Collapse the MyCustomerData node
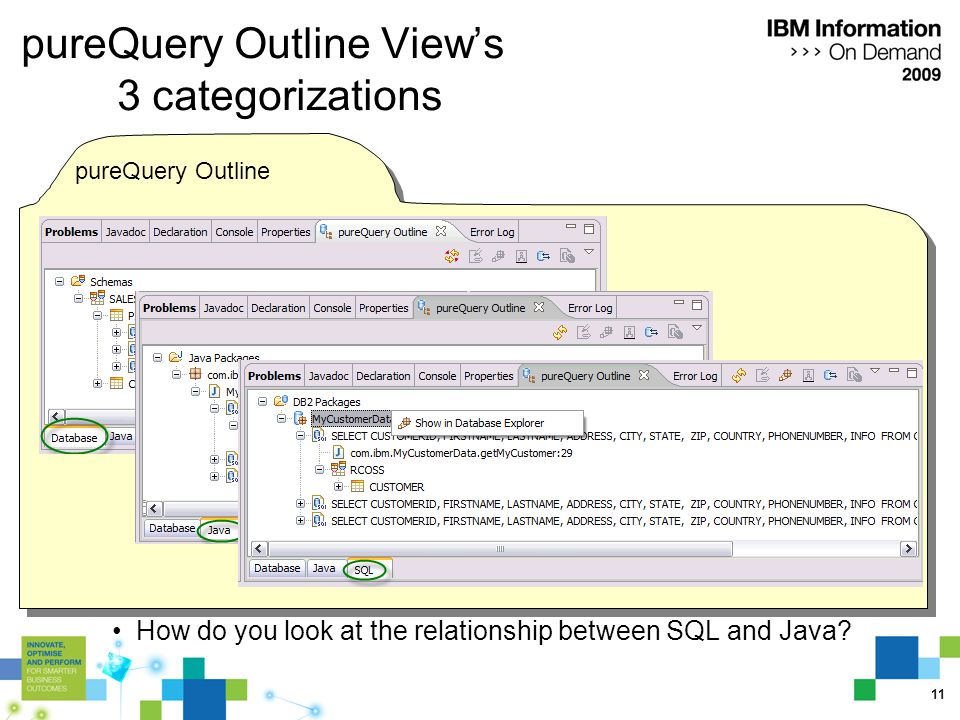 pos(282,419)
